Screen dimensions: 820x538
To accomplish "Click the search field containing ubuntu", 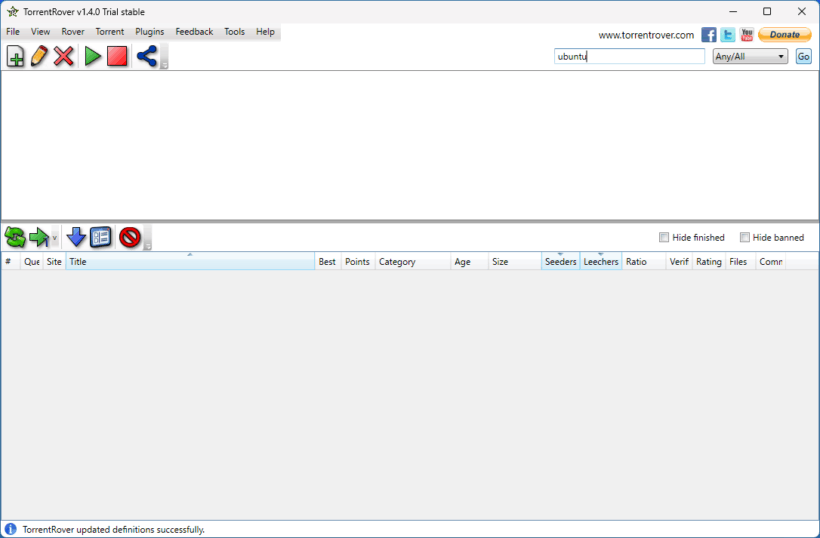I will click(629, 56).
